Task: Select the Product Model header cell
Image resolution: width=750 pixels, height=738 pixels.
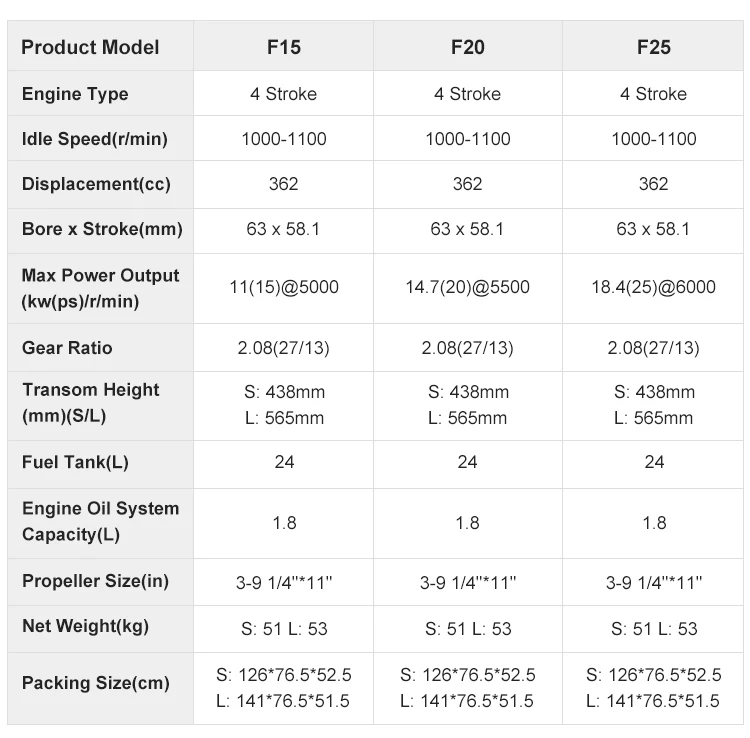Action: click(90, 47)
